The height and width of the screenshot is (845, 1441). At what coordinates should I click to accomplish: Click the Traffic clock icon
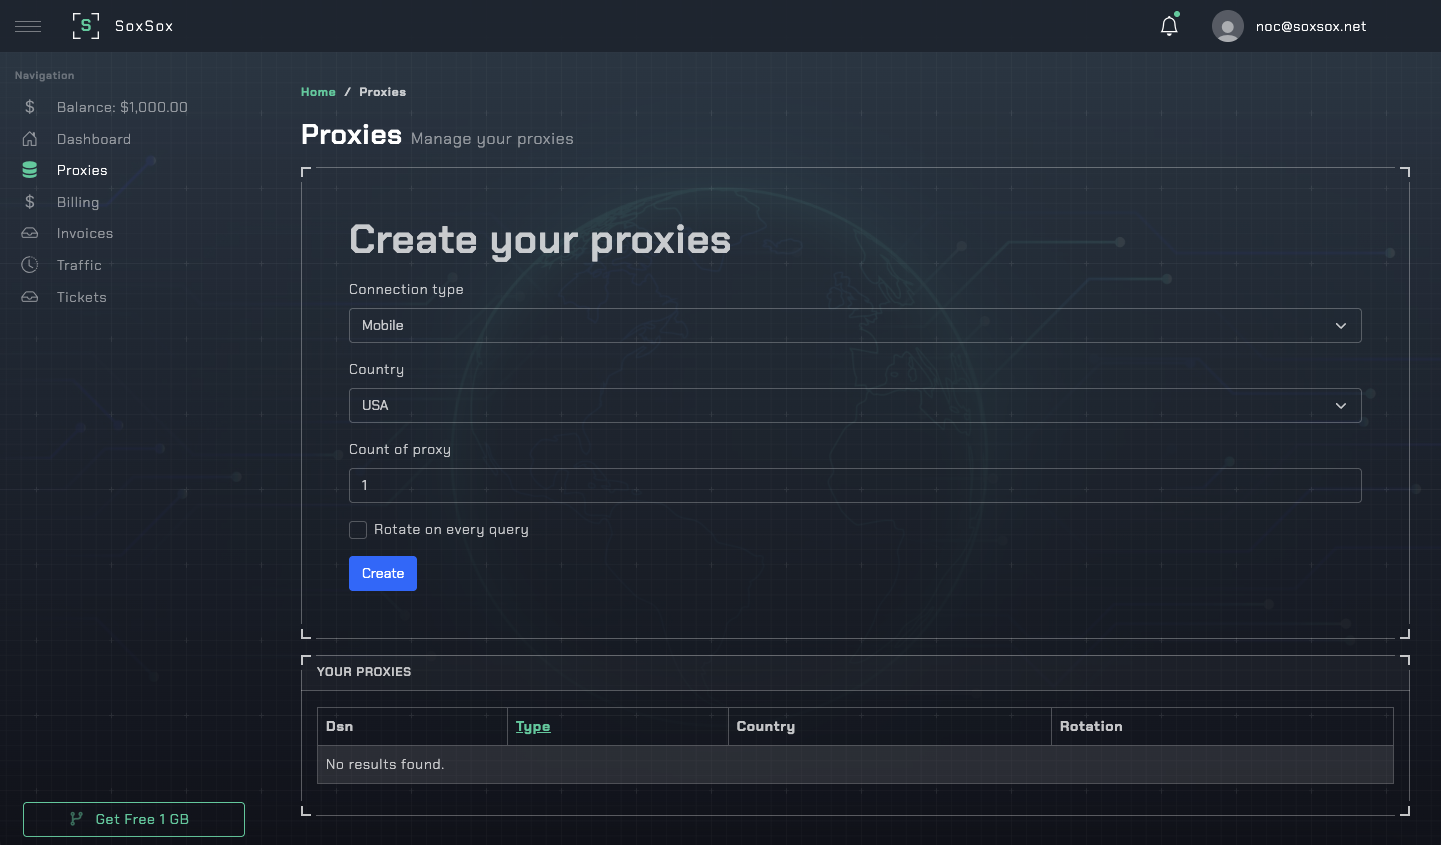30,265
